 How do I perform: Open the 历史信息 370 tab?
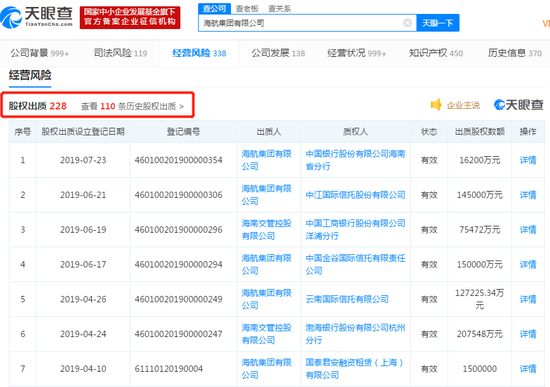tap(515, 53)
